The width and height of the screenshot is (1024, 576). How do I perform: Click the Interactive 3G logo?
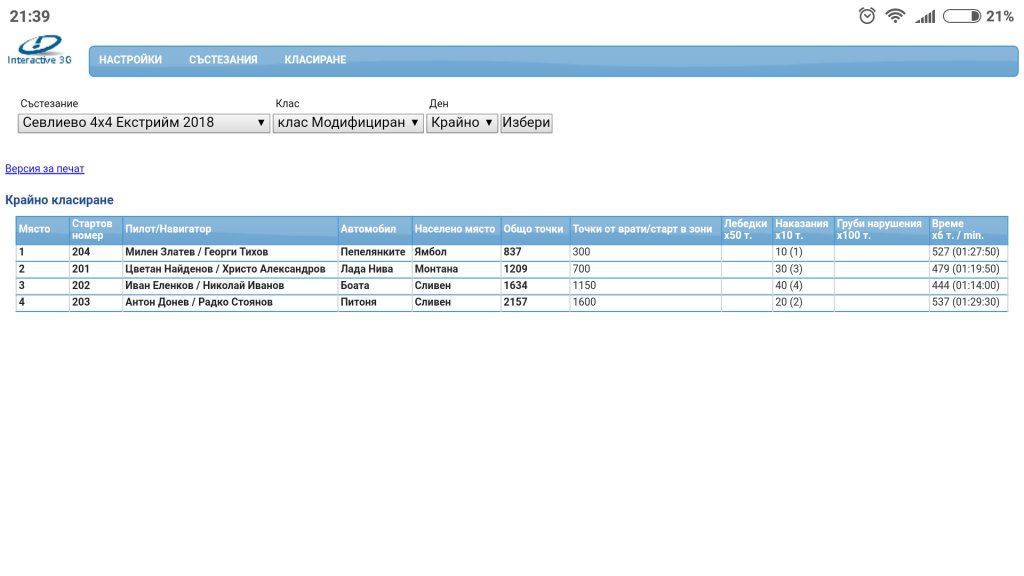39,50
